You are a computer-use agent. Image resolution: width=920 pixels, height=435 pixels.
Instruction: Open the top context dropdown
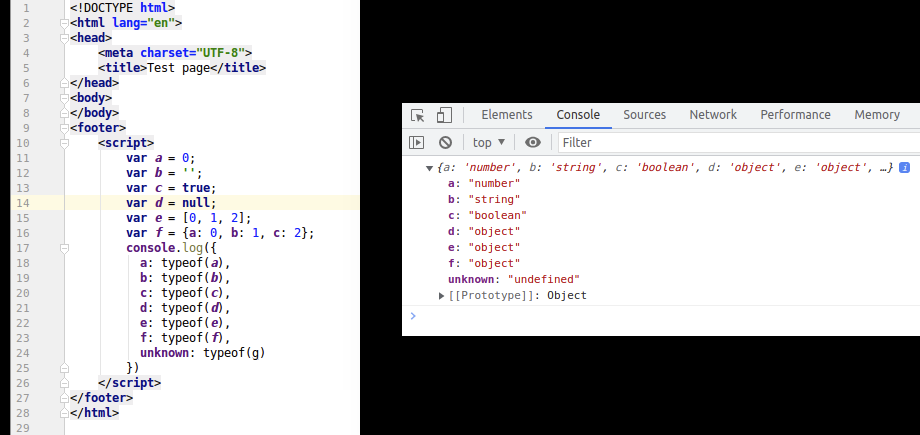[489, 143]
